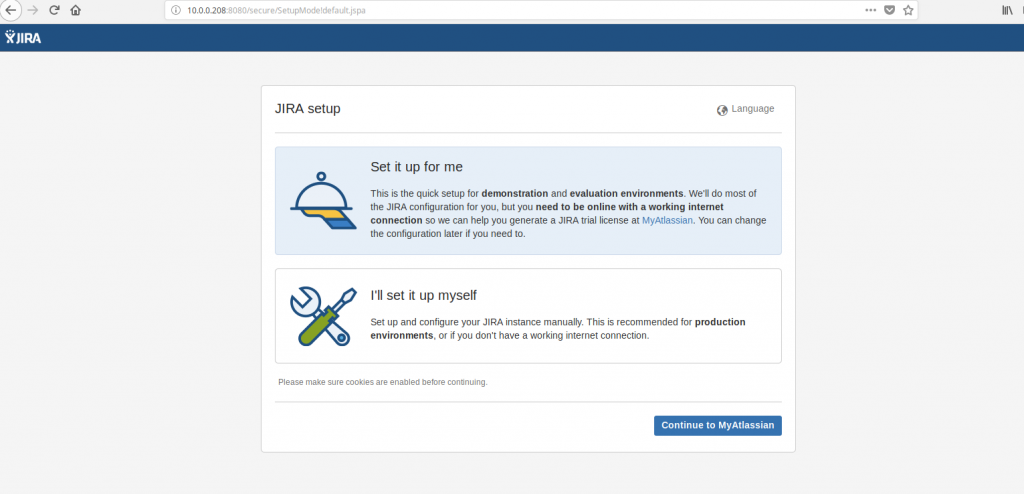Open the browser library icon

[1008, 10]
